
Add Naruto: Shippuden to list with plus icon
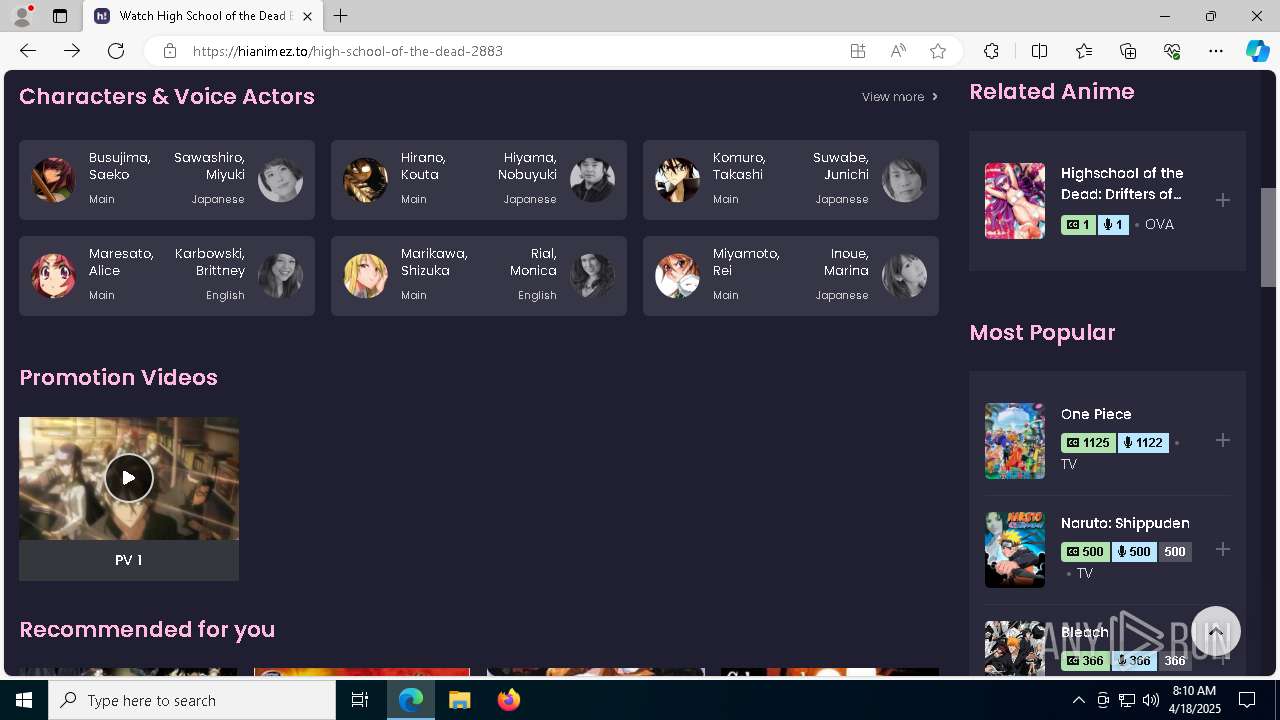point(1222,549)
